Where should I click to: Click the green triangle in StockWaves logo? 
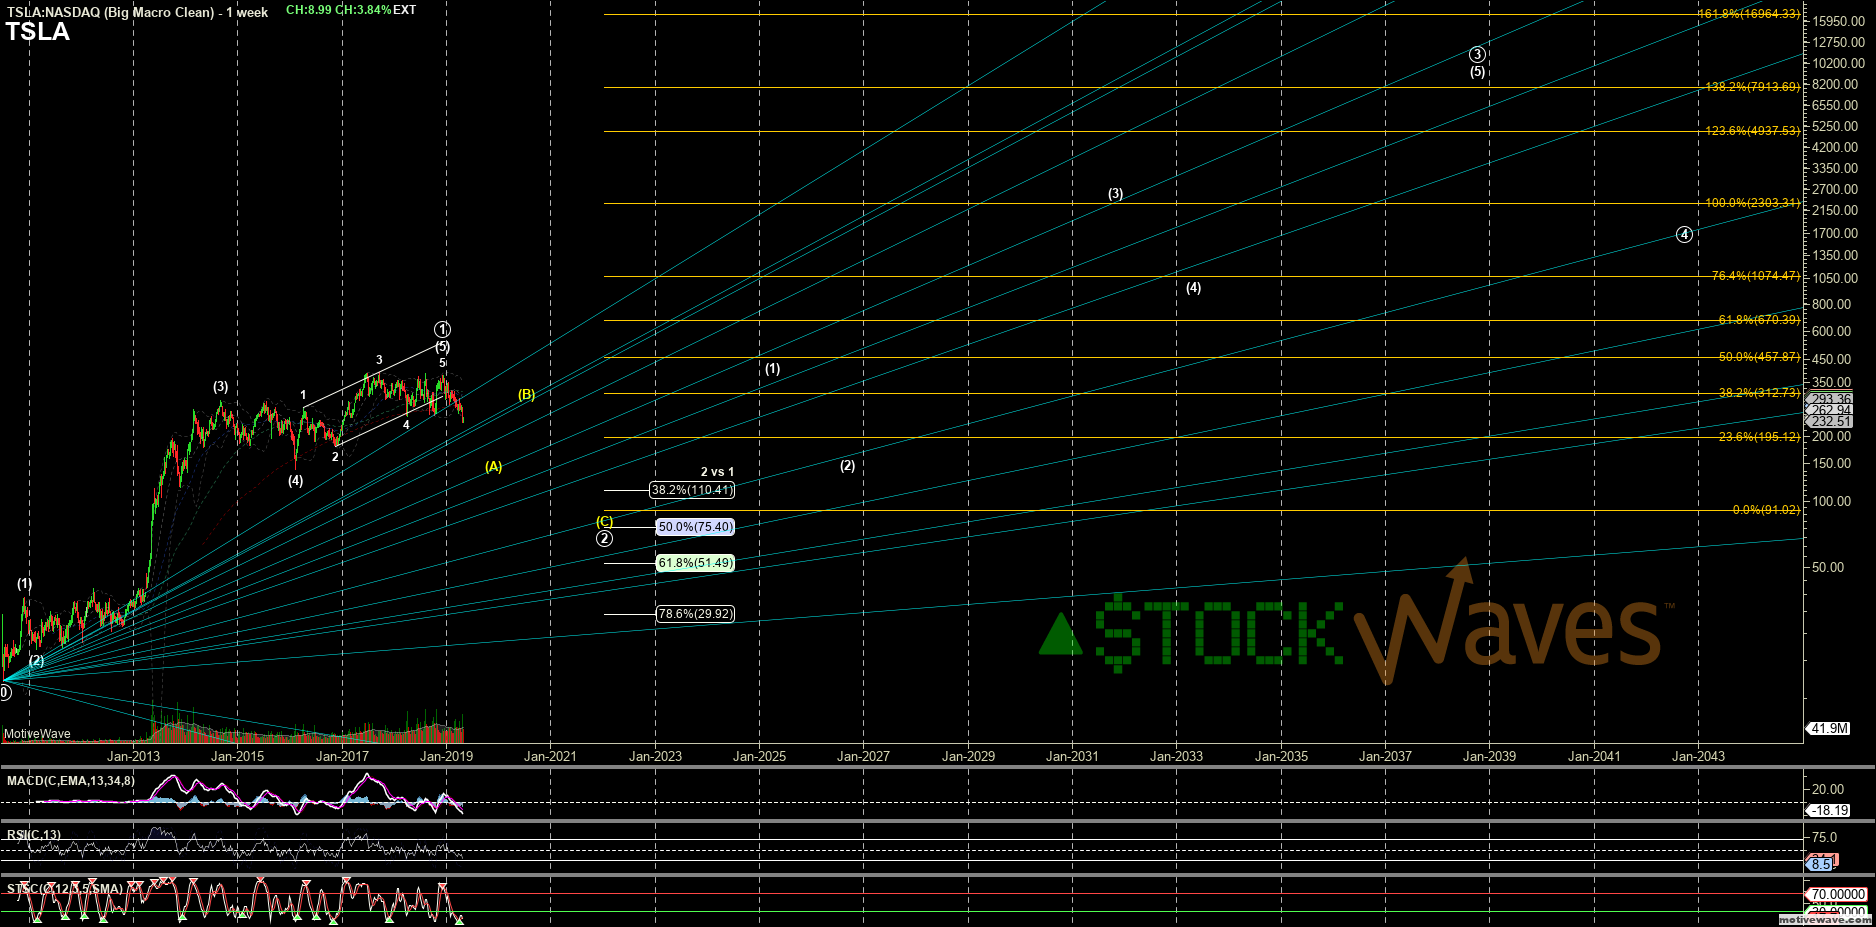coord(1060,634)
